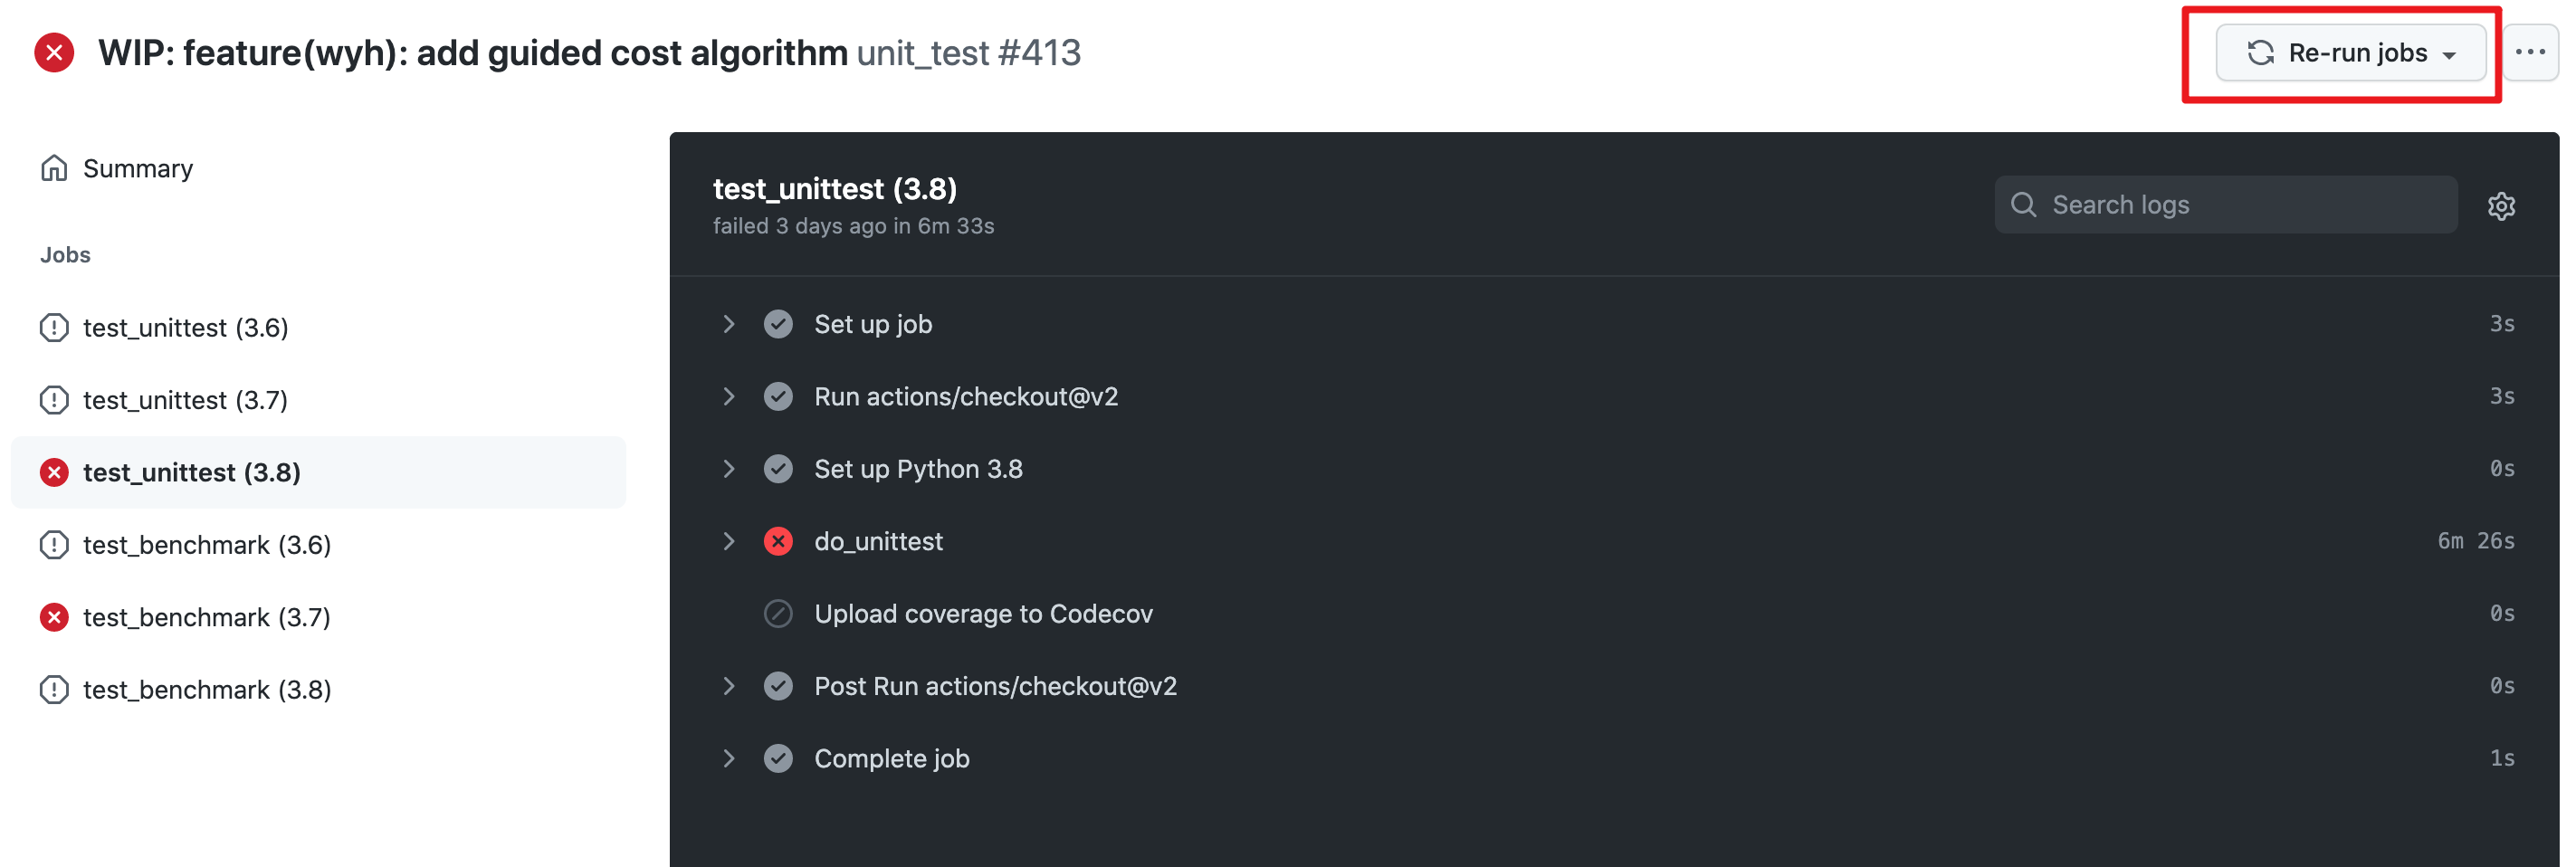Expand Run actions/checkout@v2 step chevron

click(x=729, y=396)
